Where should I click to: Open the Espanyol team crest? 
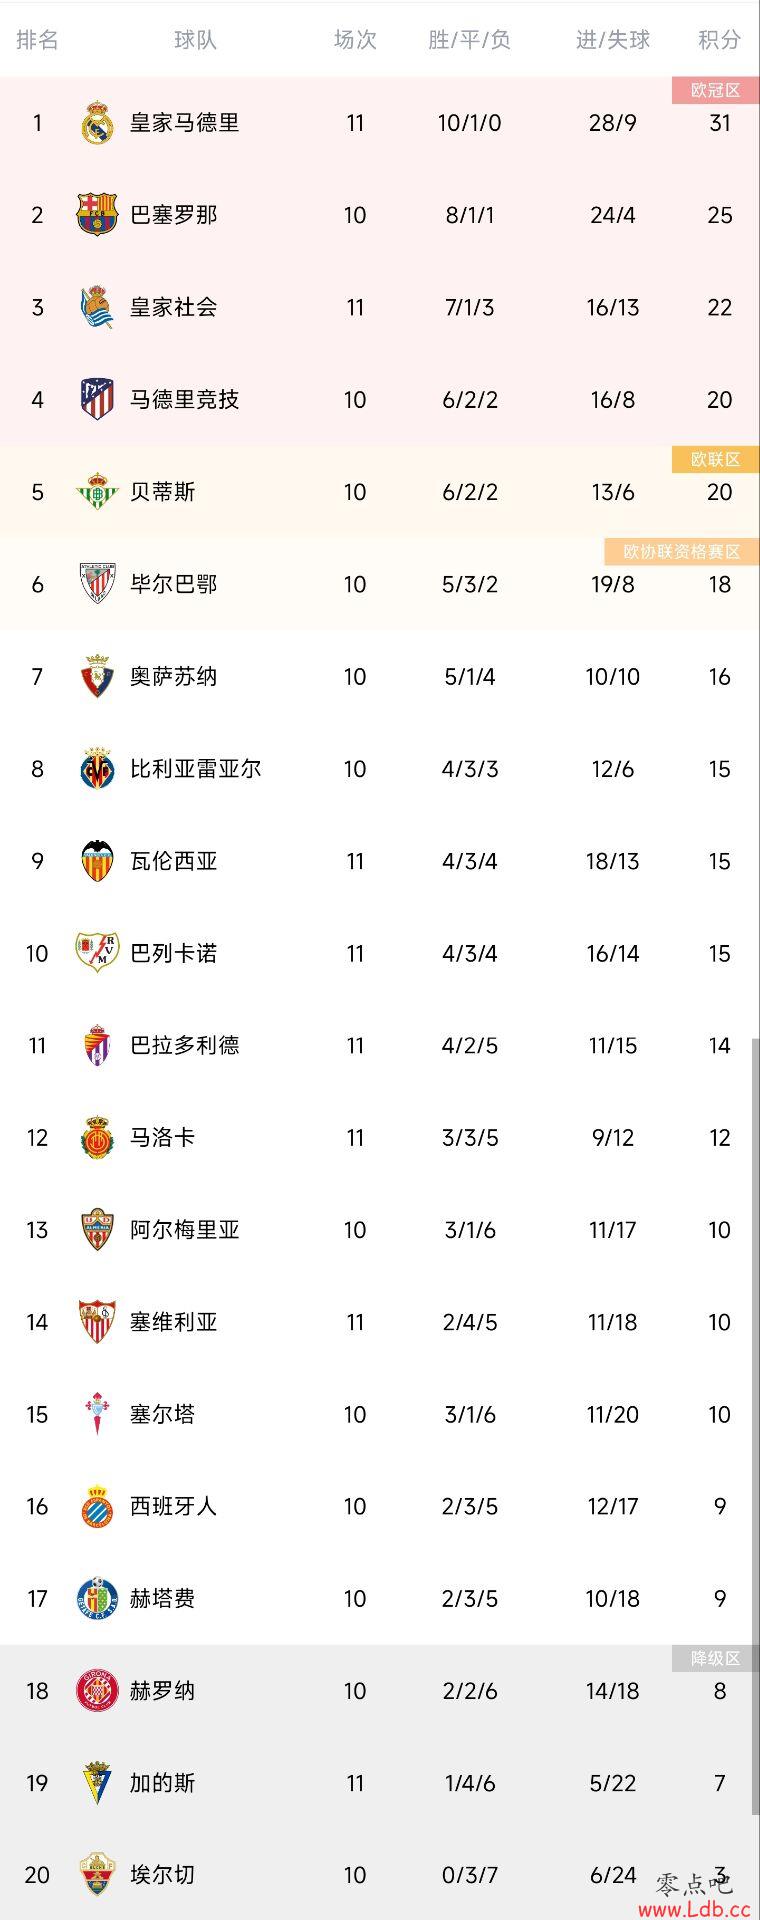(97, 1506)
